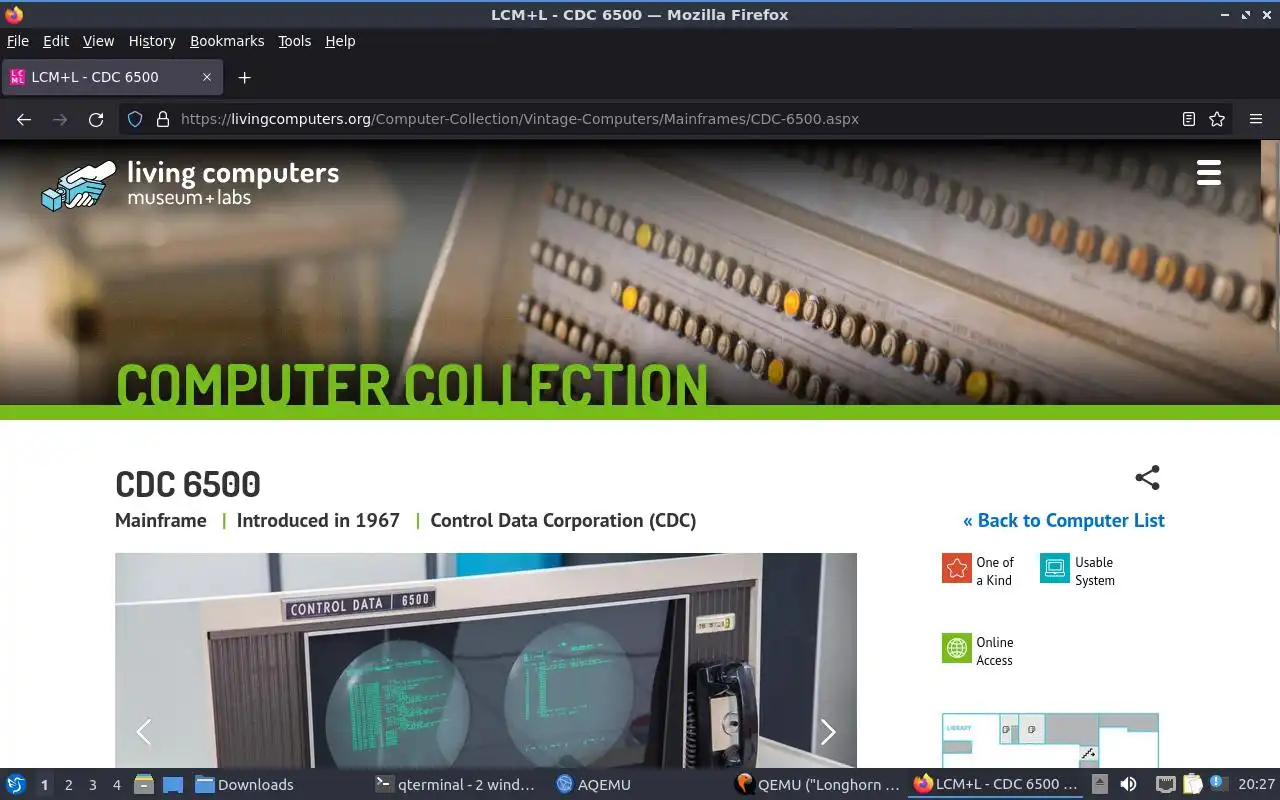The width and height of the screenshot is (1280, 800).
Task: Switch to the QEMU Longhorn window
Action: [817, 784]
